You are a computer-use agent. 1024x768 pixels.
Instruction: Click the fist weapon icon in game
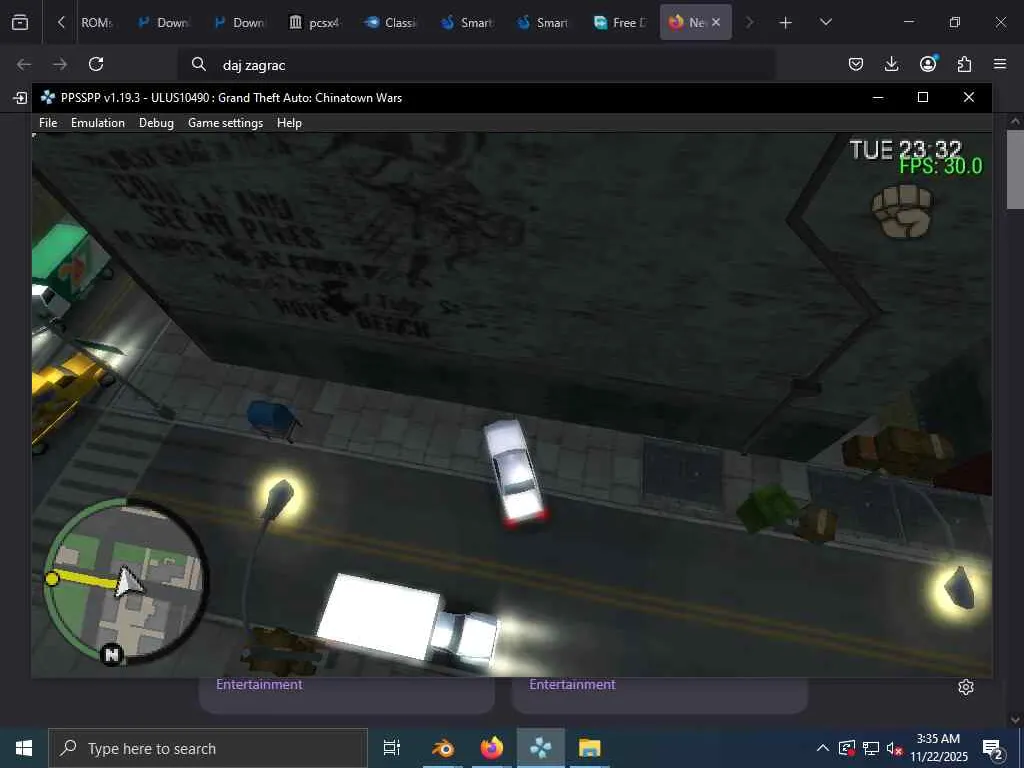click(903, 210)
